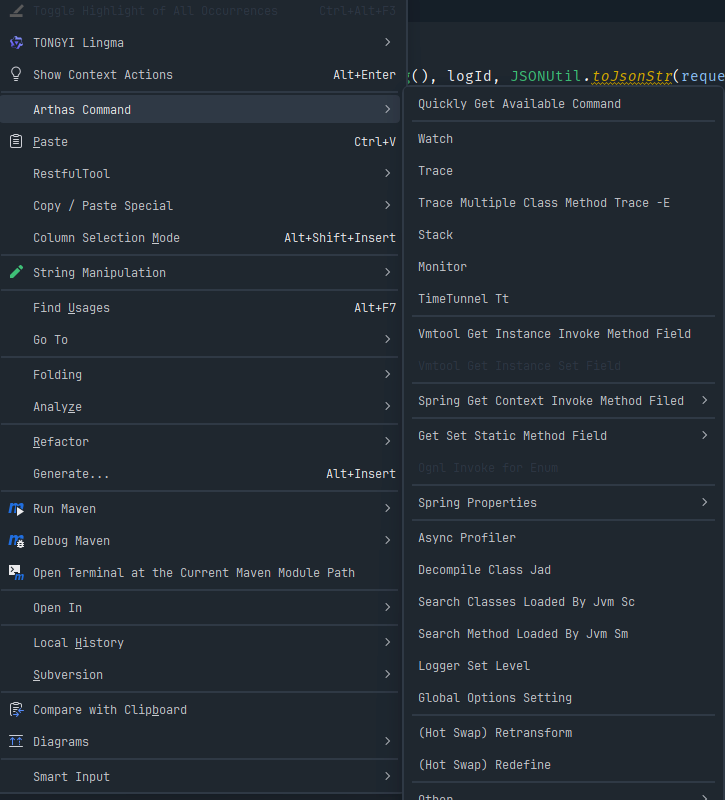Click the lightbulb Show Context Actions icon
Screen dimensions: 725x800
[16, 75]
